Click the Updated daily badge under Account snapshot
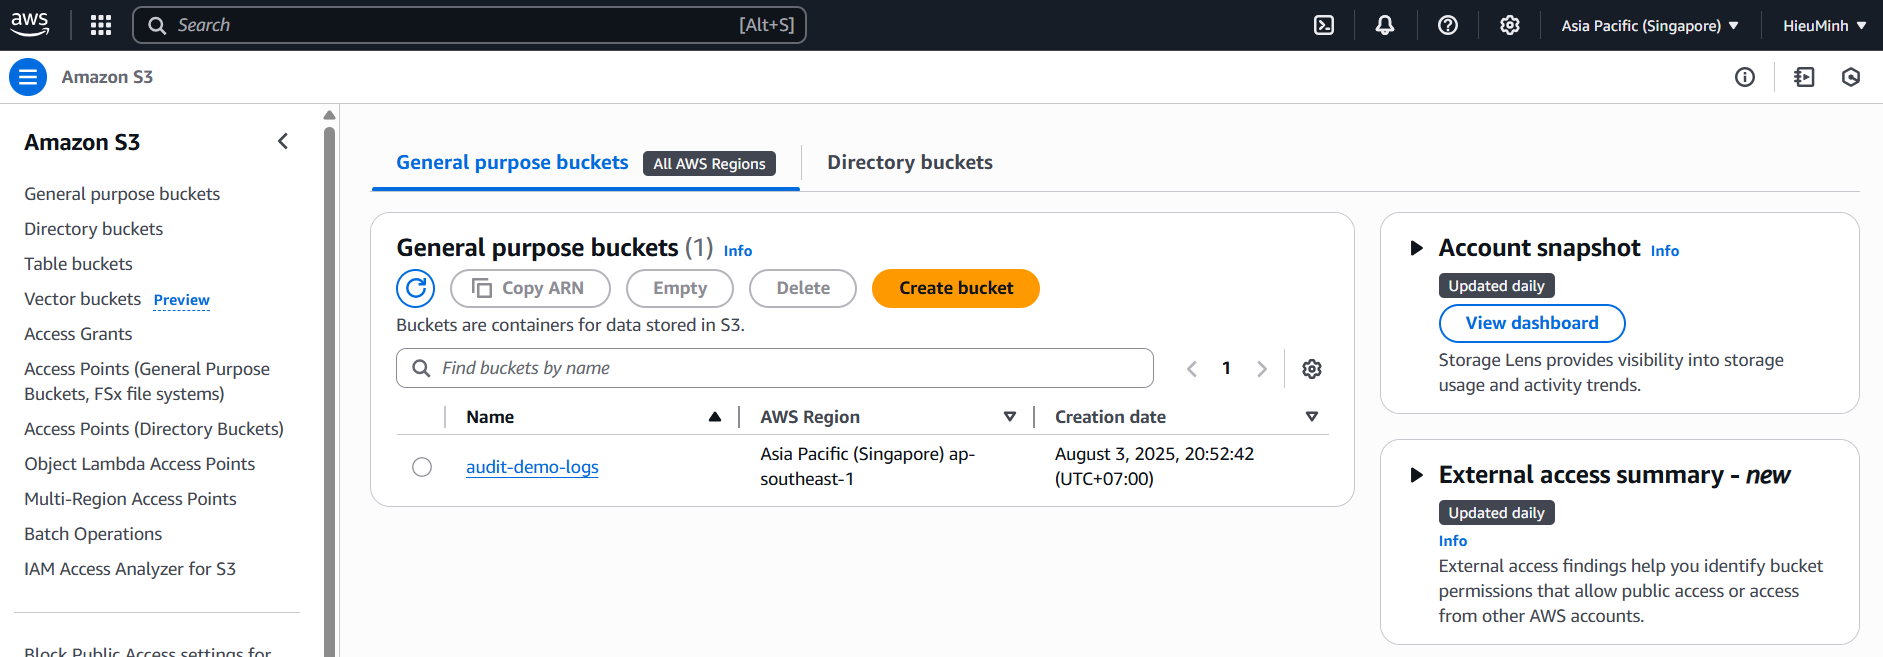The height and width of the screenshot is (657, 1883). (1496, 286)
